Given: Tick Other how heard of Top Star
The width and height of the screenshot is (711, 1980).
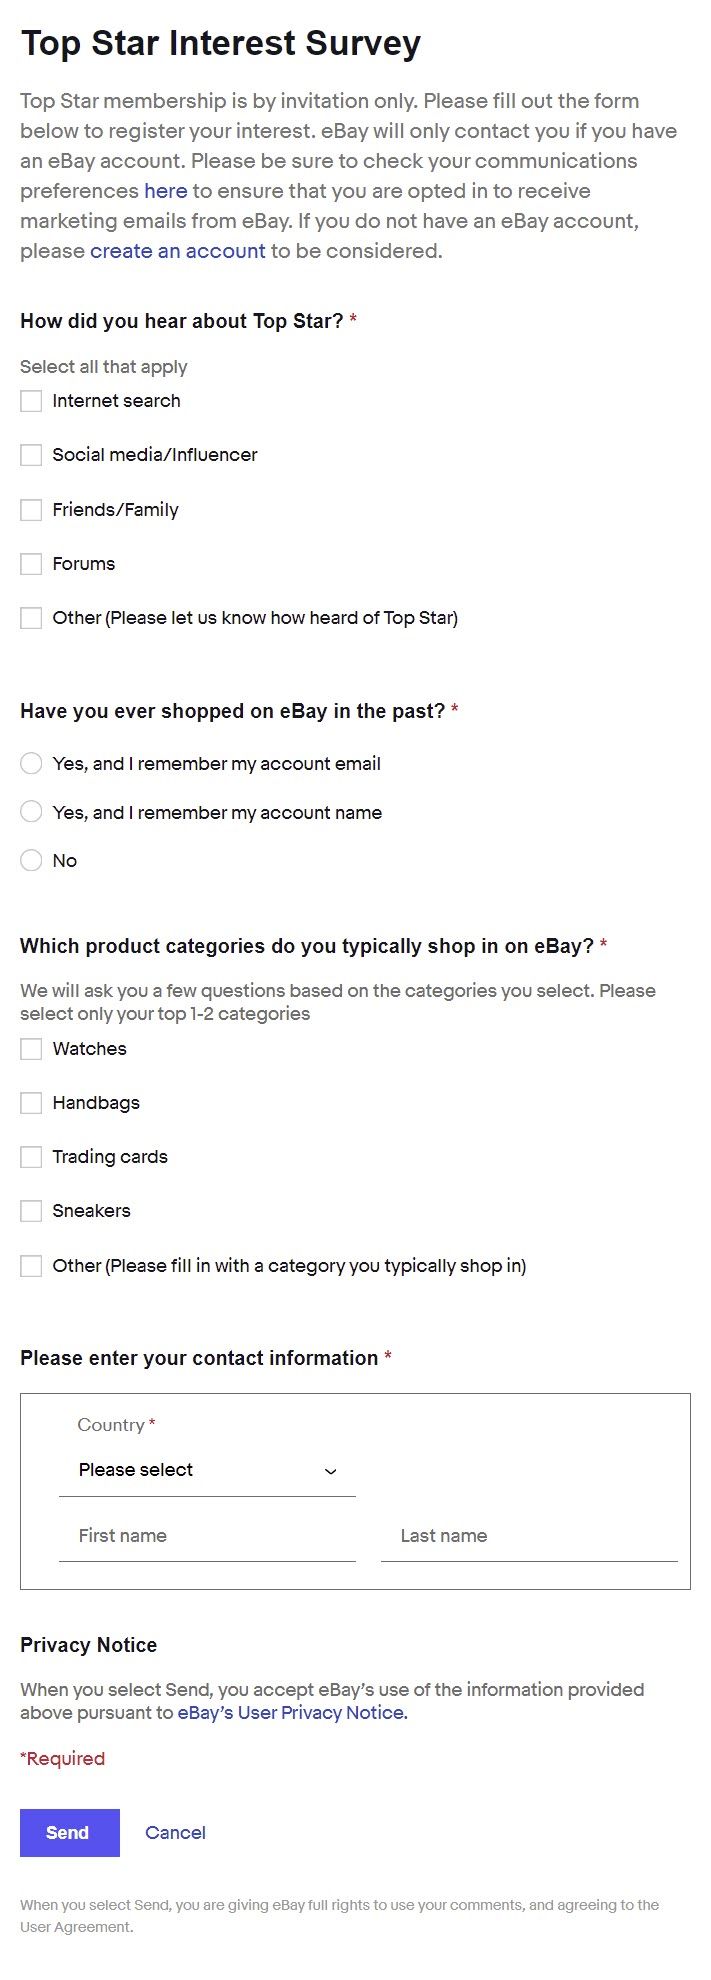Looking at the screenshot, I should (31, 618).
